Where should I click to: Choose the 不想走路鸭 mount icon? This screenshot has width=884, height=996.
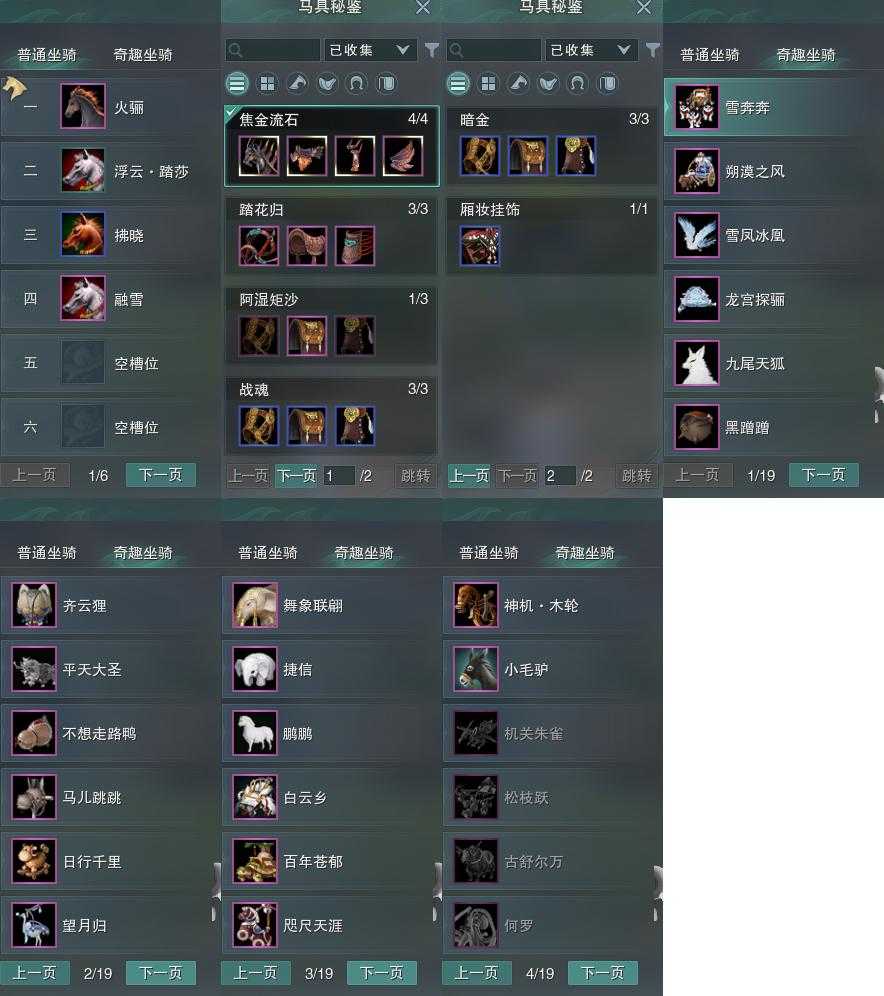tap(34, 733)
